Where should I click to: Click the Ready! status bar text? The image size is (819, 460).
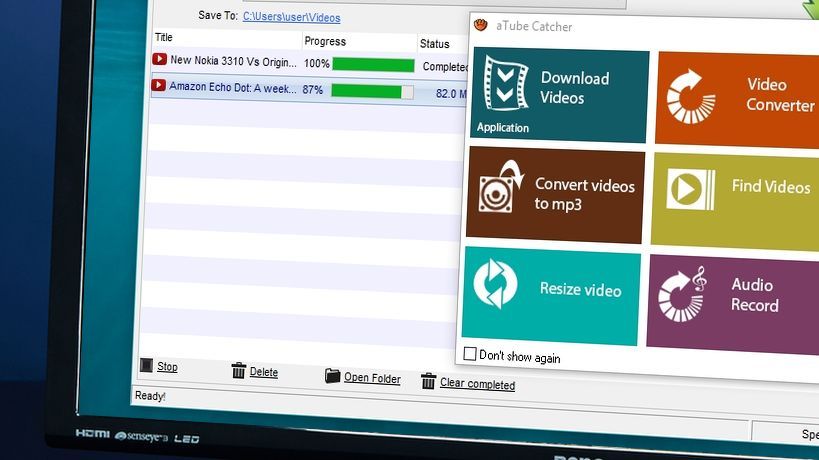coord(150,396)
